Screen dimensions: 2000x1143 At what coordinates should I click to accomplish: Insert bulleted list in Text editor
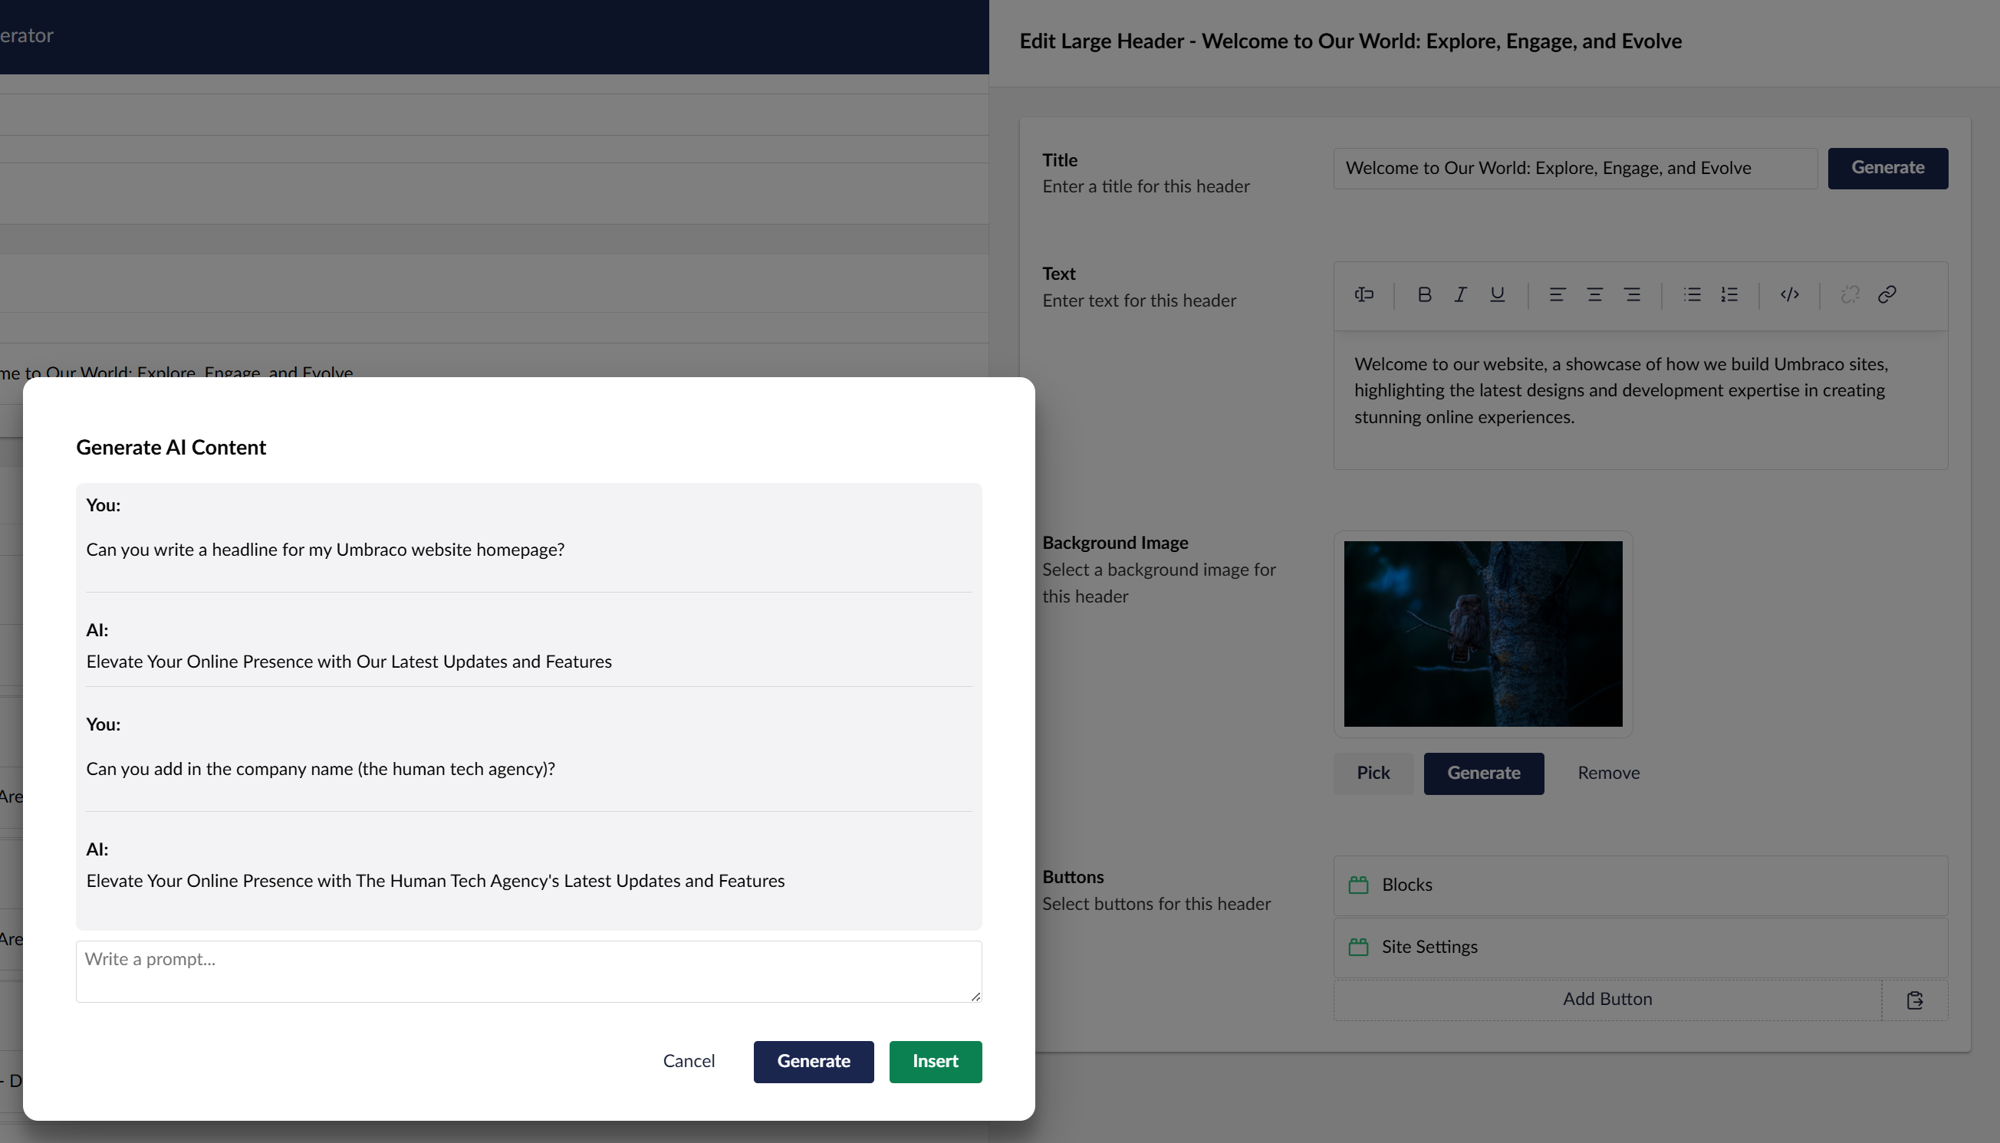click(1692, 294)
